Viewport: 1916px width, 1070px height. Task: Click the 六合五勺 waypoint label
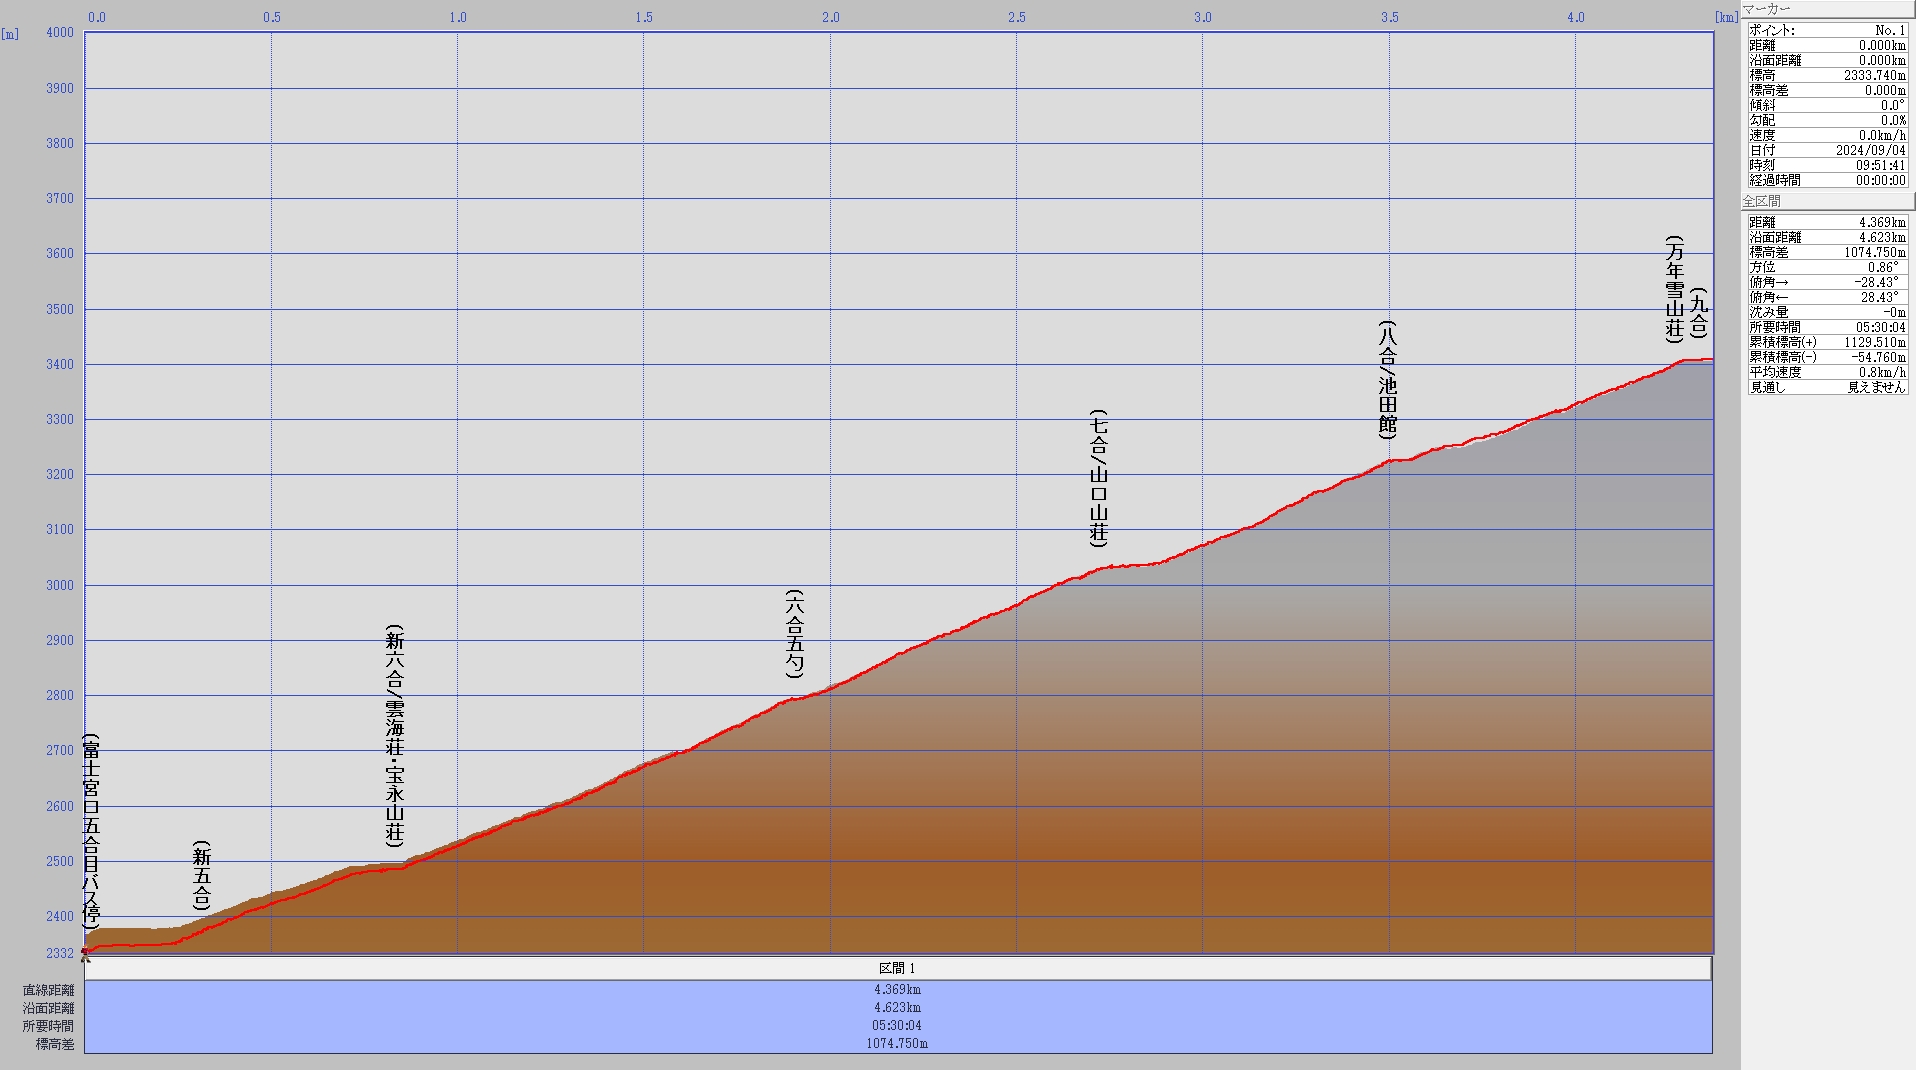point(794,634)
